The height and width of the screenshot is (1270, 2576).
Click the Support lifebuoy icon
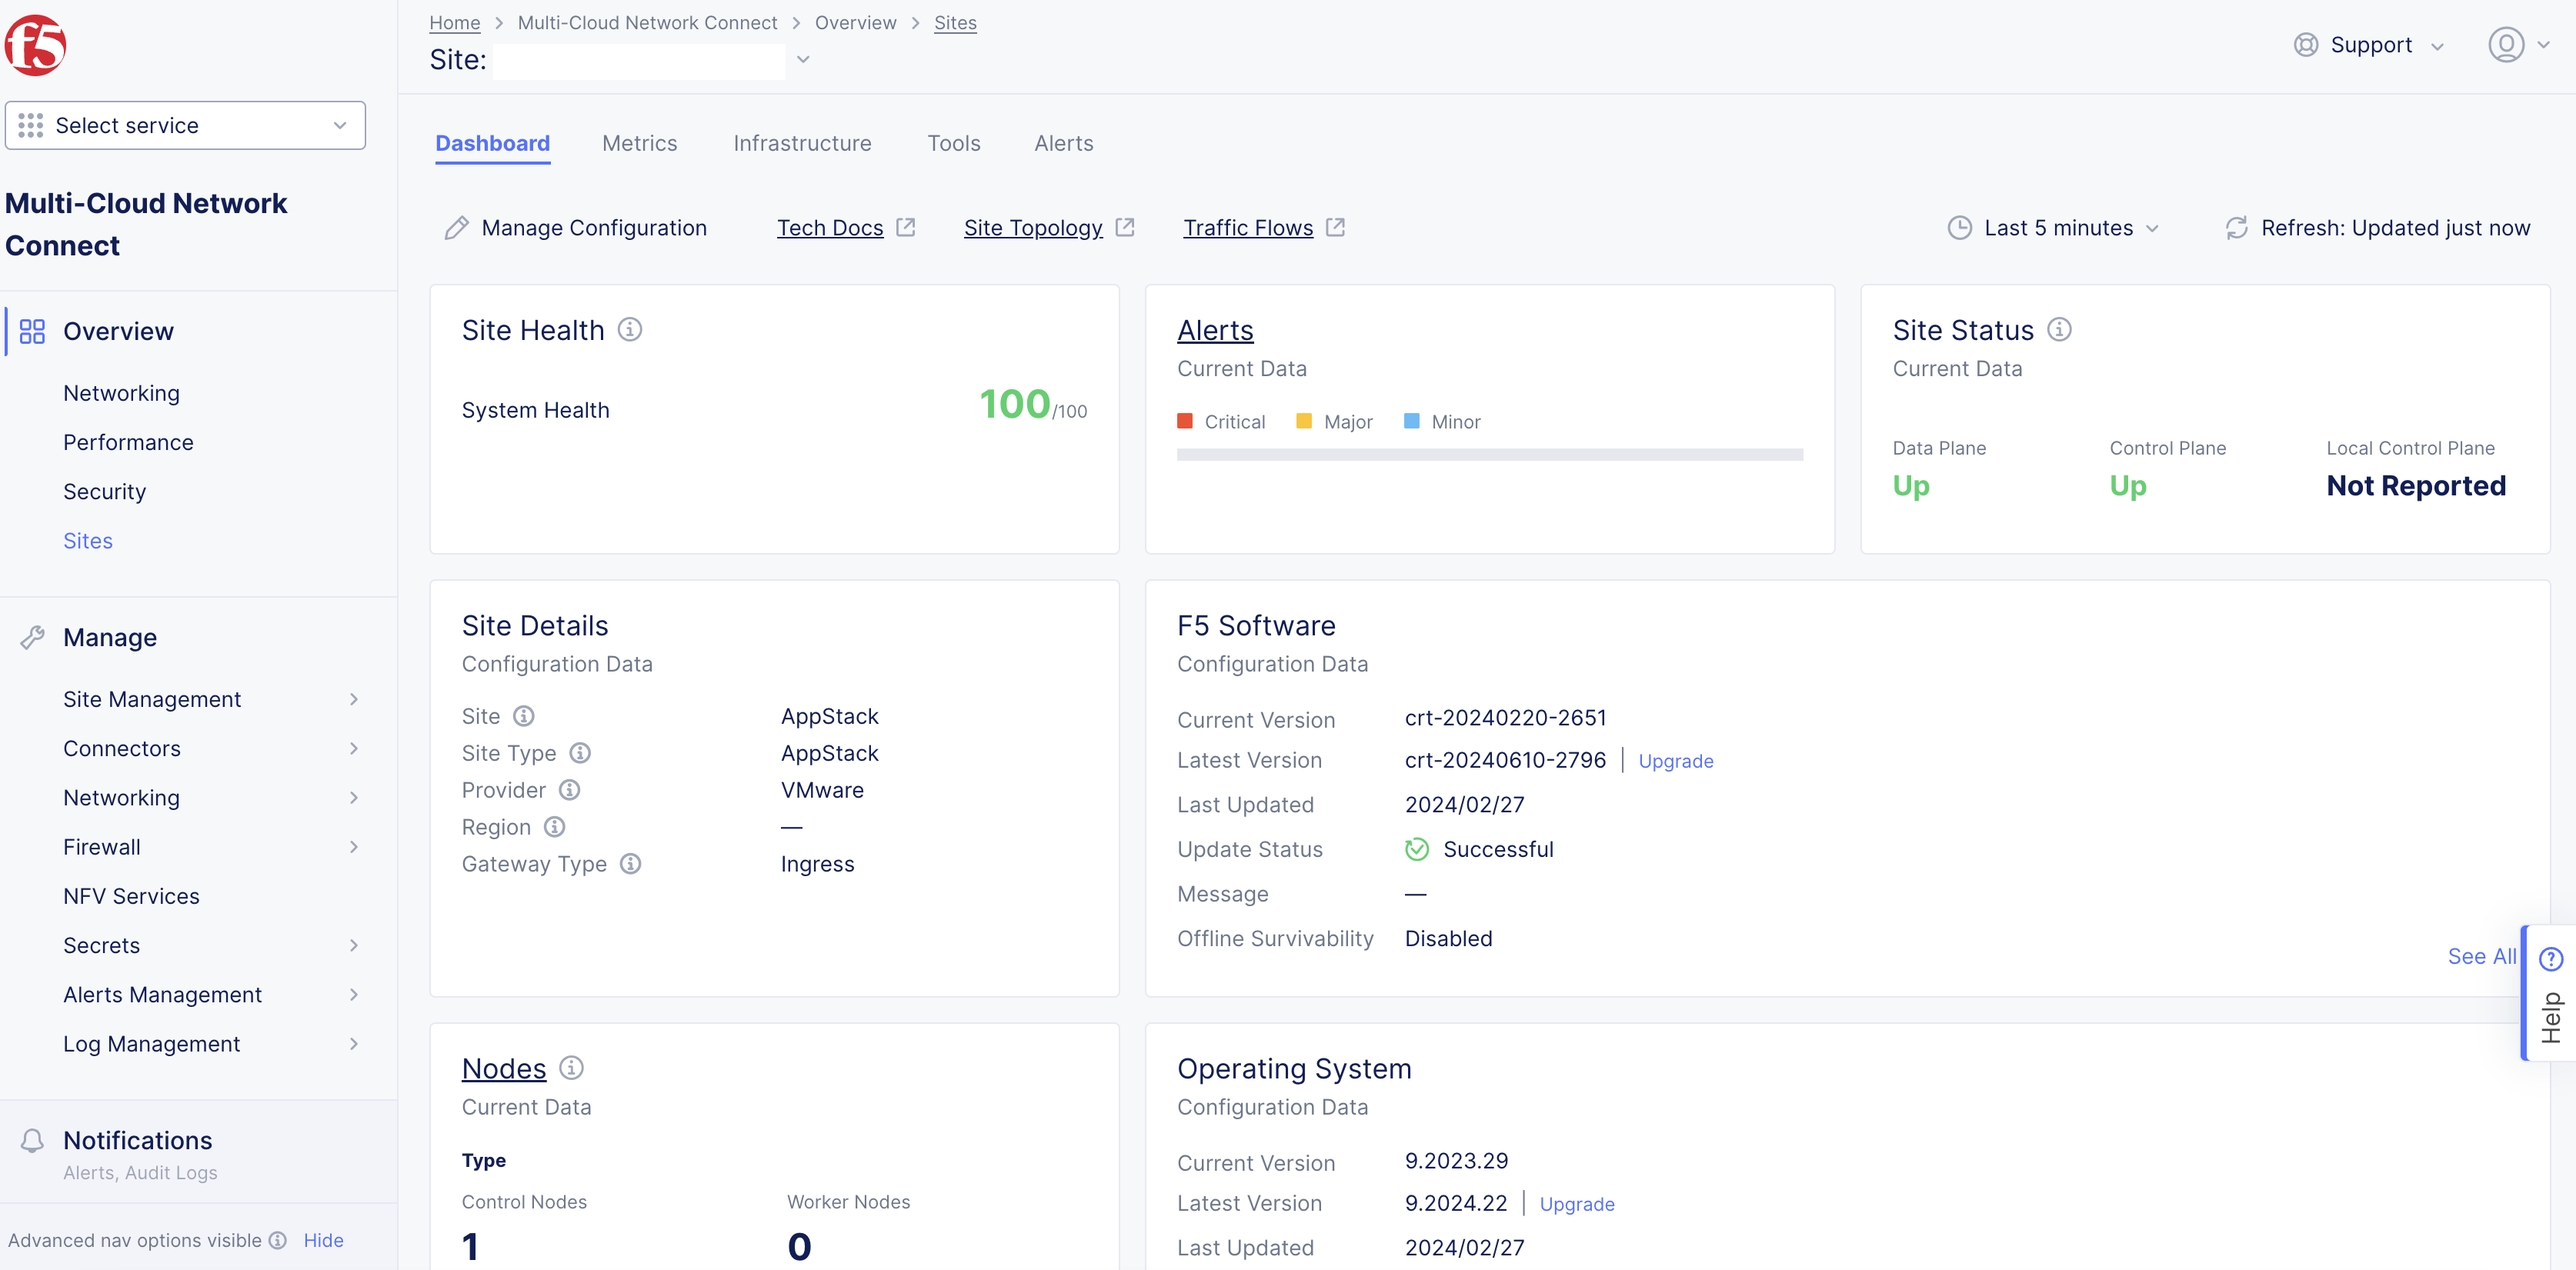click(2306, 45)
